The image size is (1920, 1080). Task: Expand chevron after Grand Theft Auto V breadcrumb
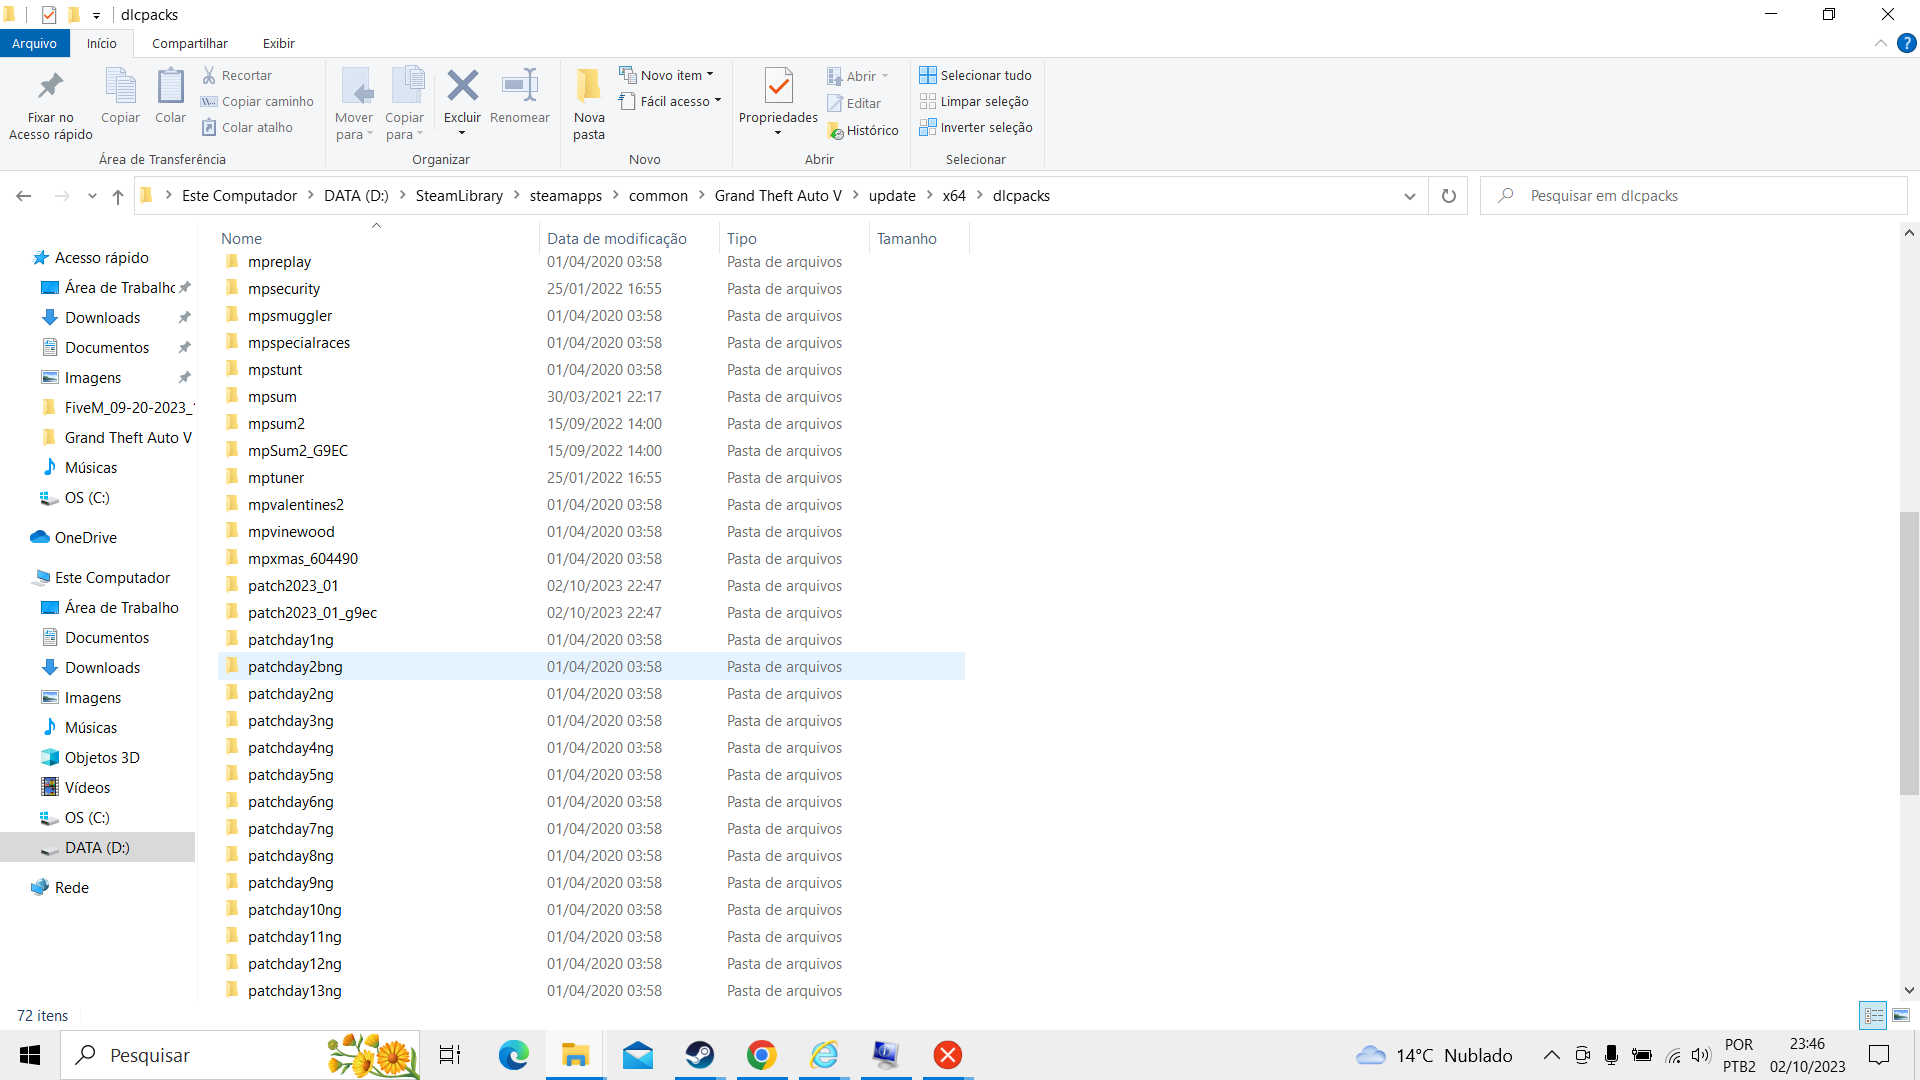[855, 196]
